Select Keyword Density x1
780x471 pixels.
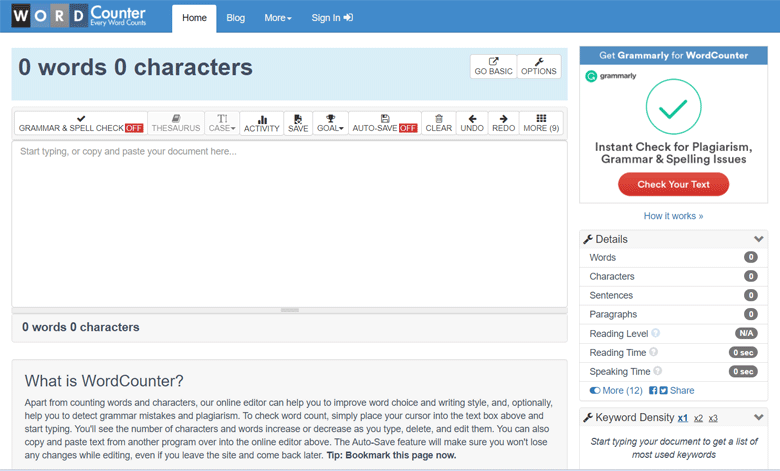[x=683, y=418]
